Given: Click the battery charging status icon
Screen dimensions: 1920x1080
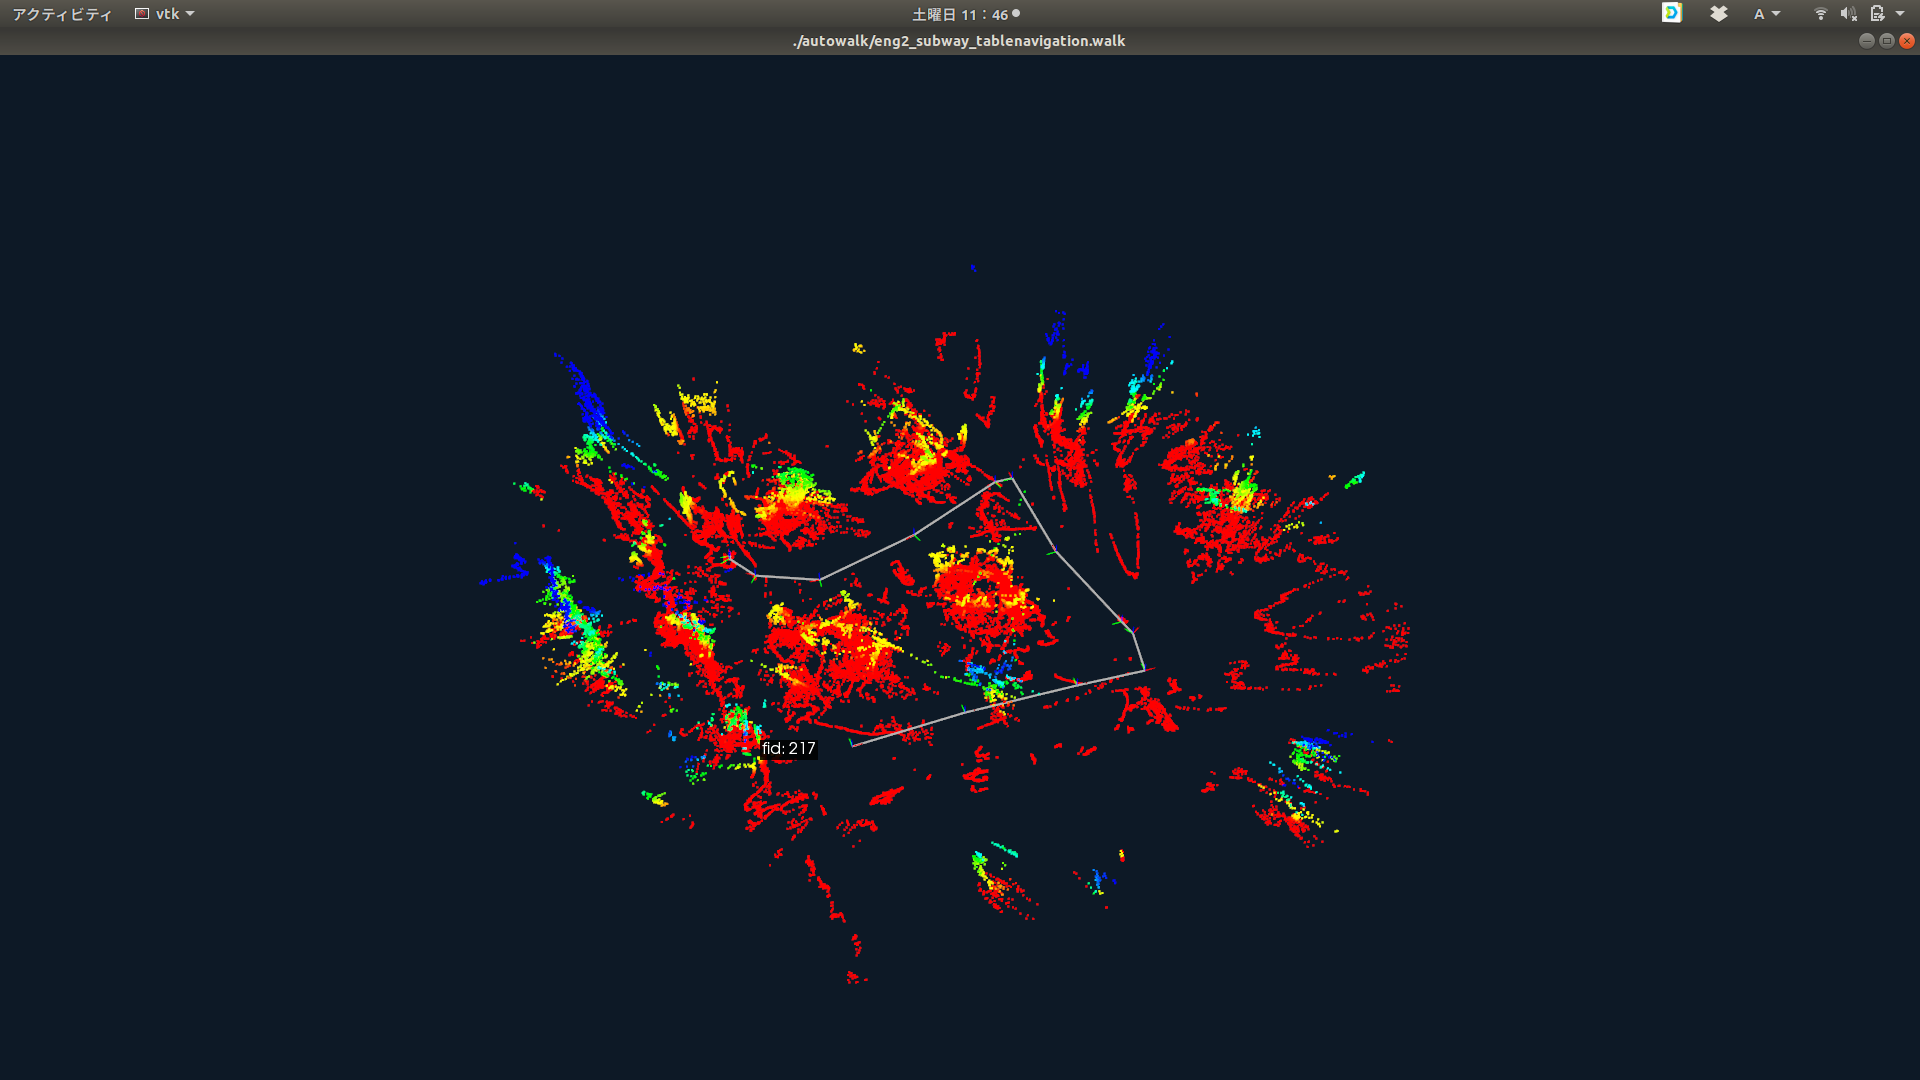Looking at the screenshot, I should (x=1877, y=14).
